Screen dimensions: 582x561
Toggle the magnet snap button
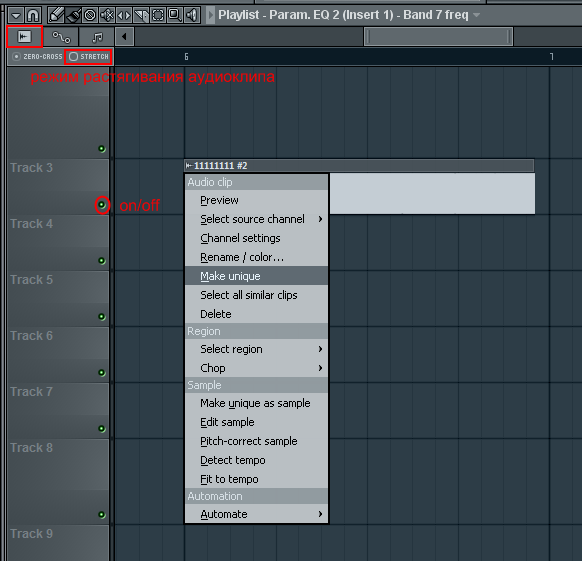pos(33,16)
